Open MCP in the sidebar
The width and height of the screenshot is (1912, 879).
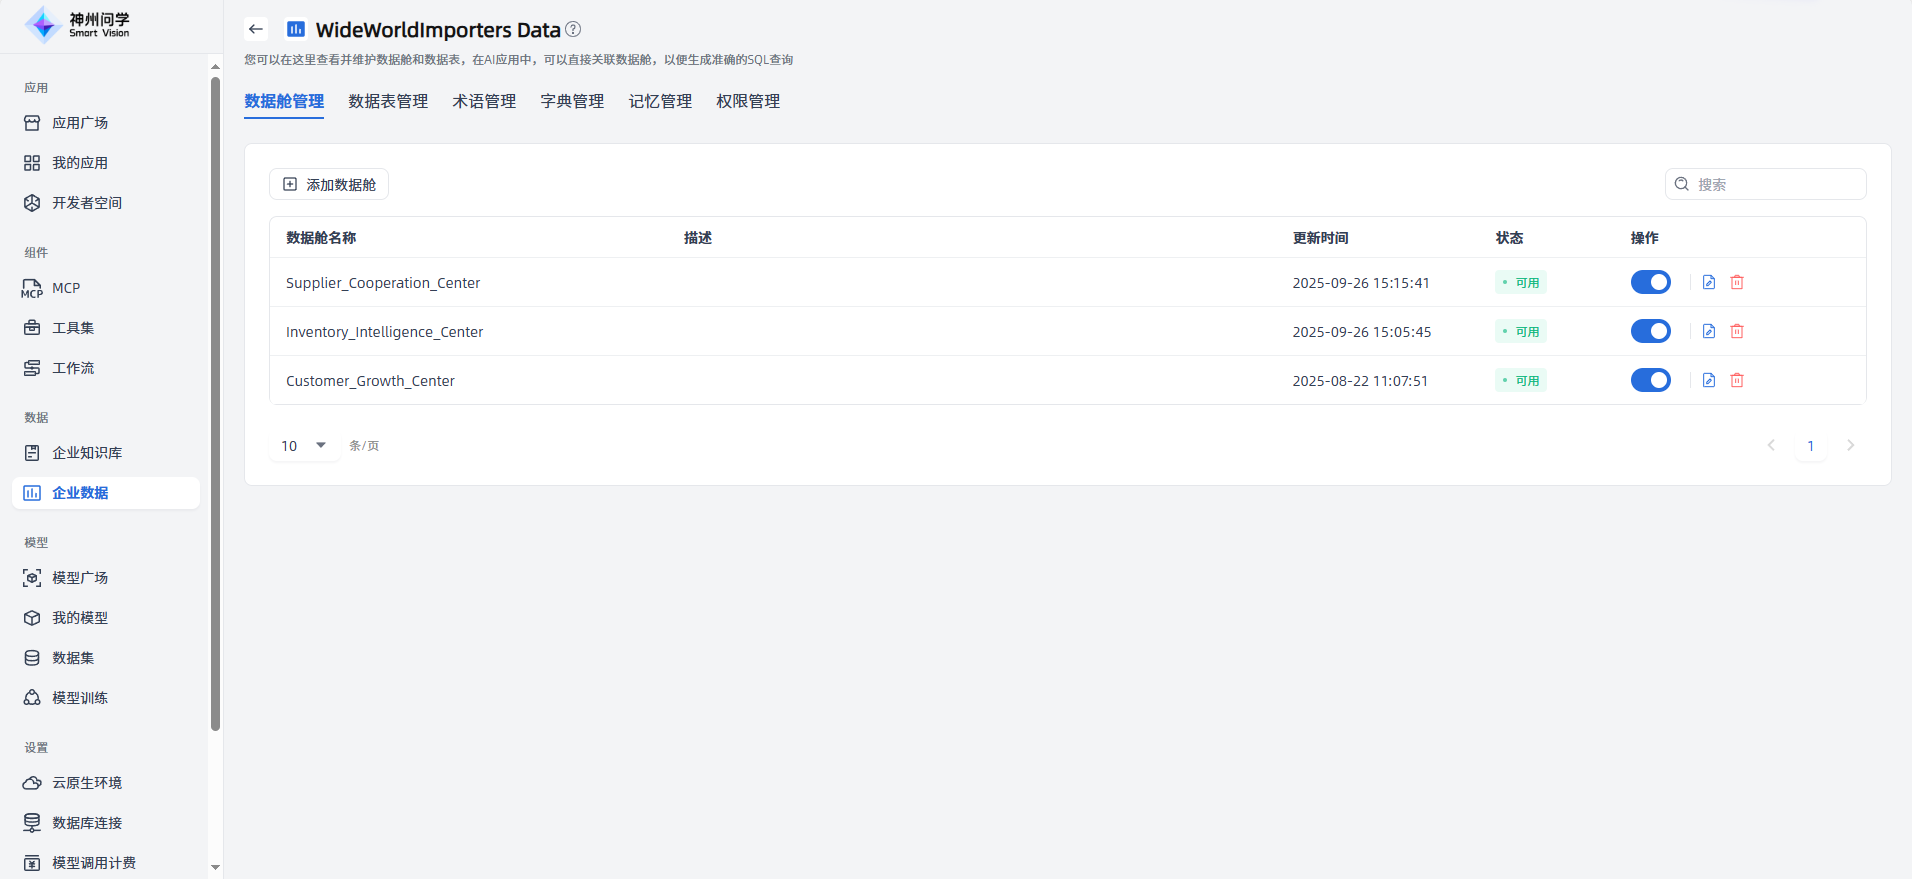coord(66,288)
